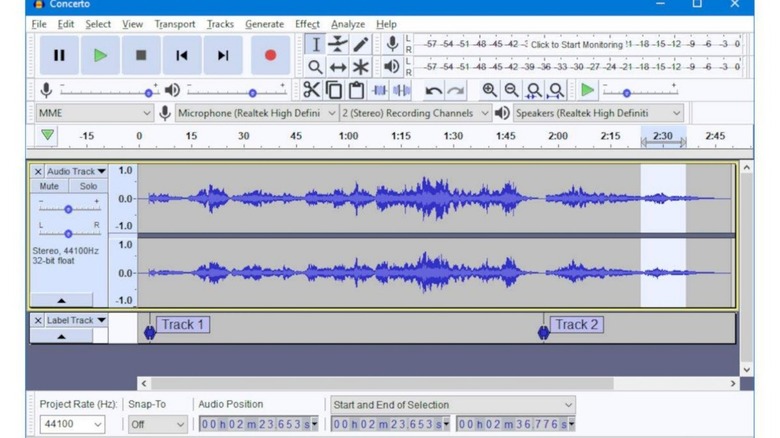Click the Zoom In magnifier
The width and height of the screenshot is (780, 438).
[489, 90]
